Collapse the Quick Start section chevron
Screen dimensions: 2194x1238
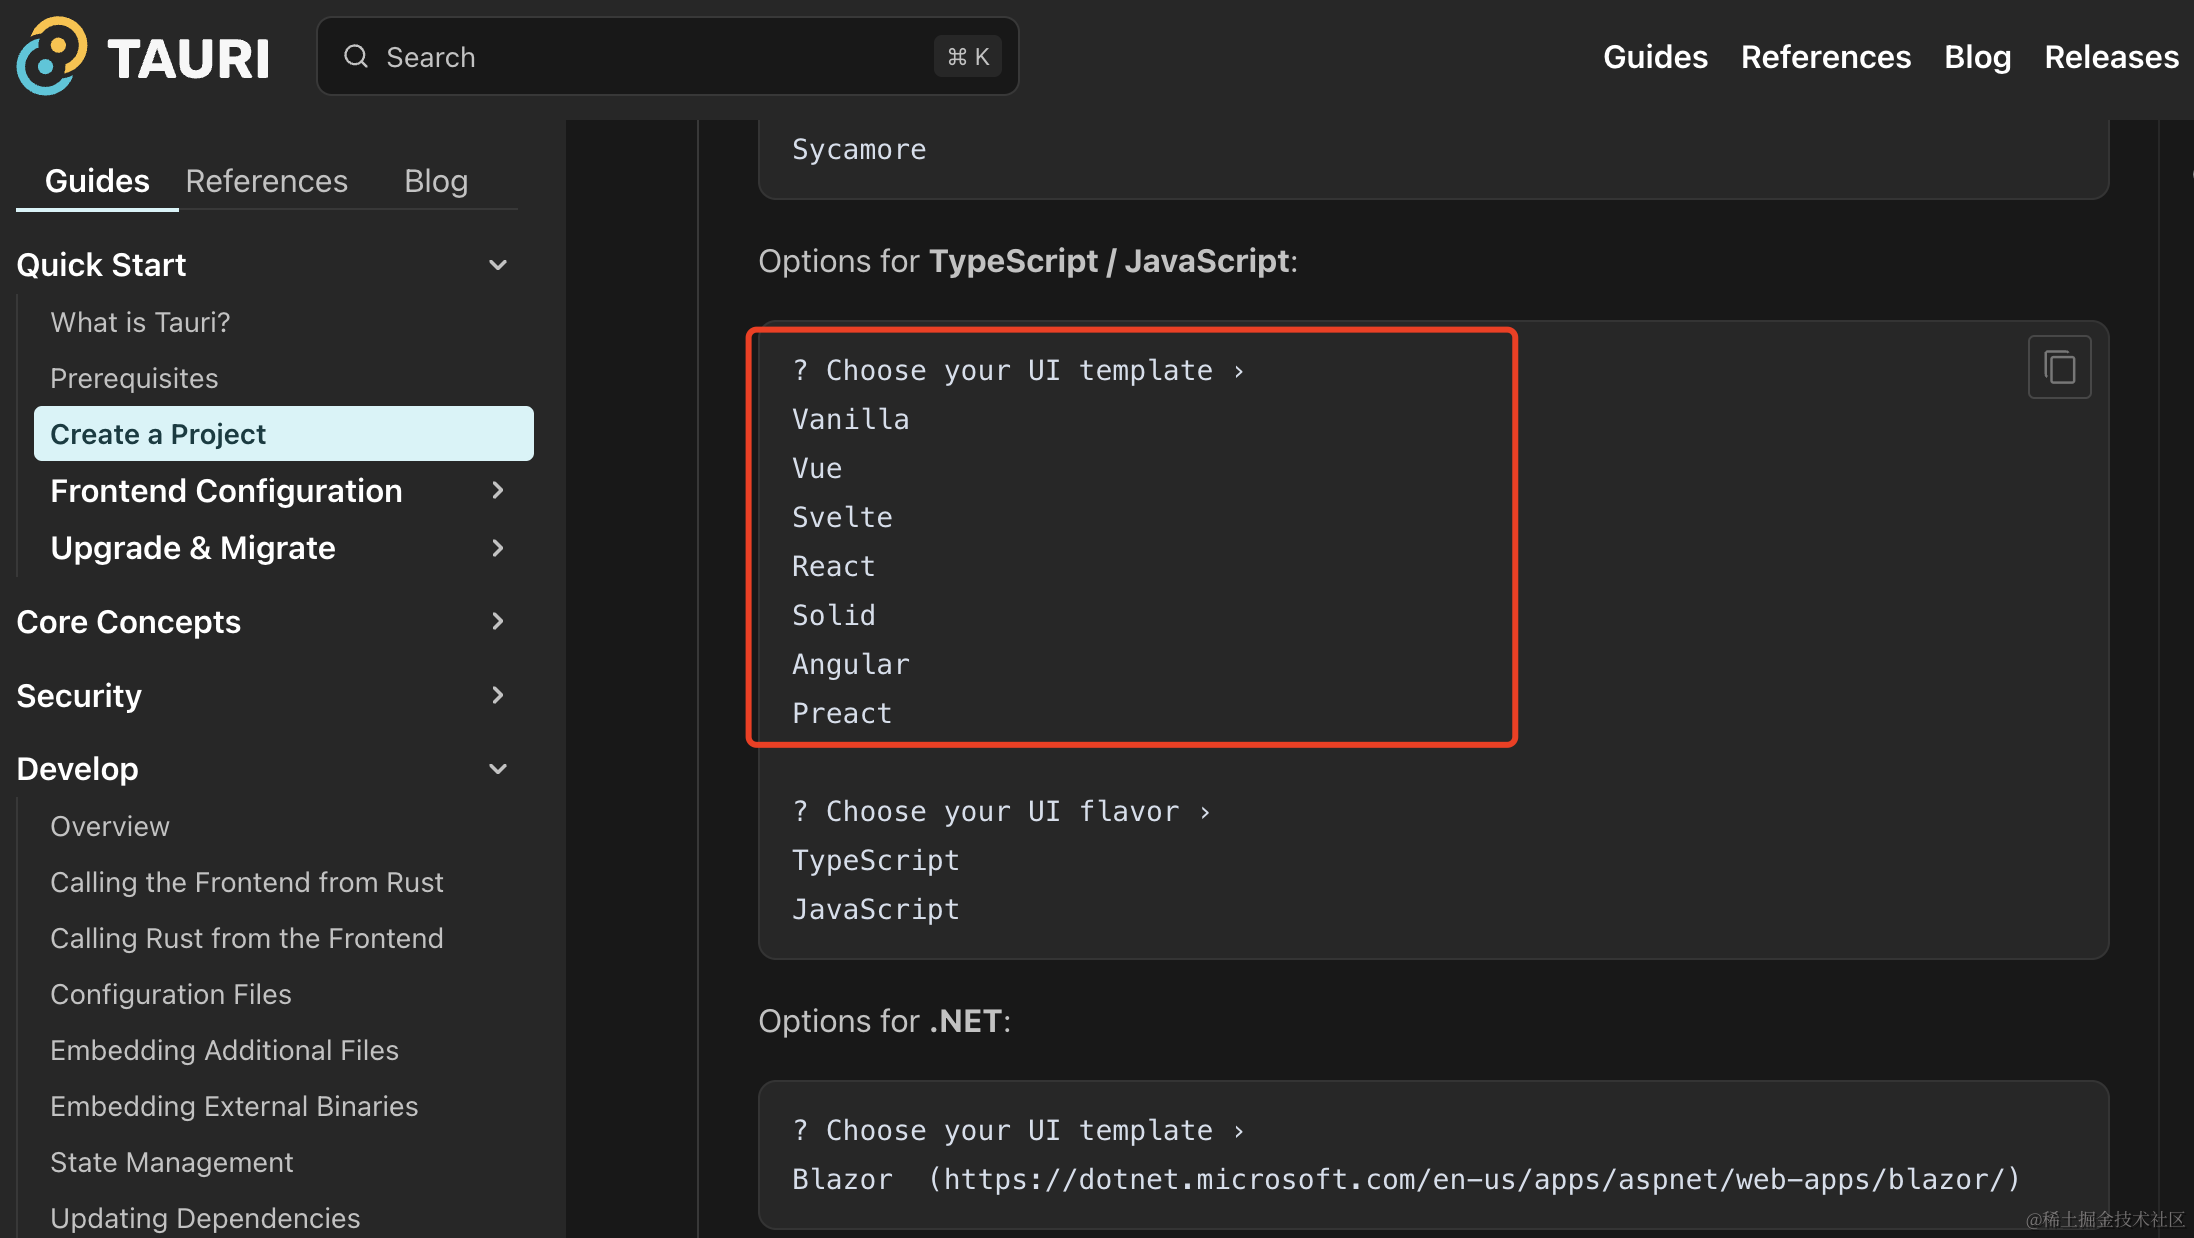pos(498,265)
